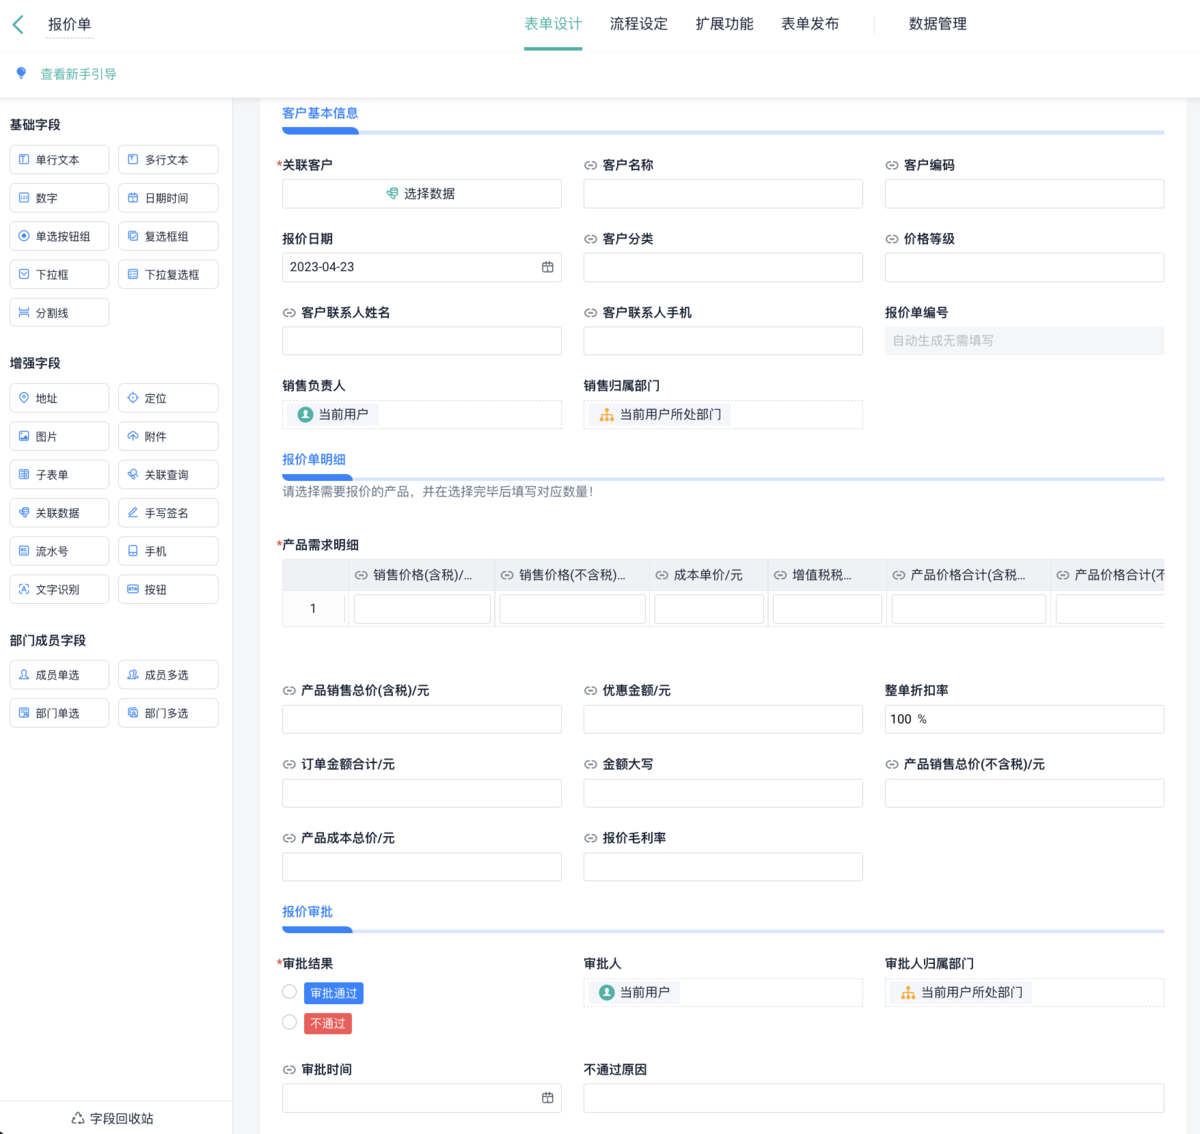Click the back arrow beside 报价单

pyautogui.click(x=18, y=25)
